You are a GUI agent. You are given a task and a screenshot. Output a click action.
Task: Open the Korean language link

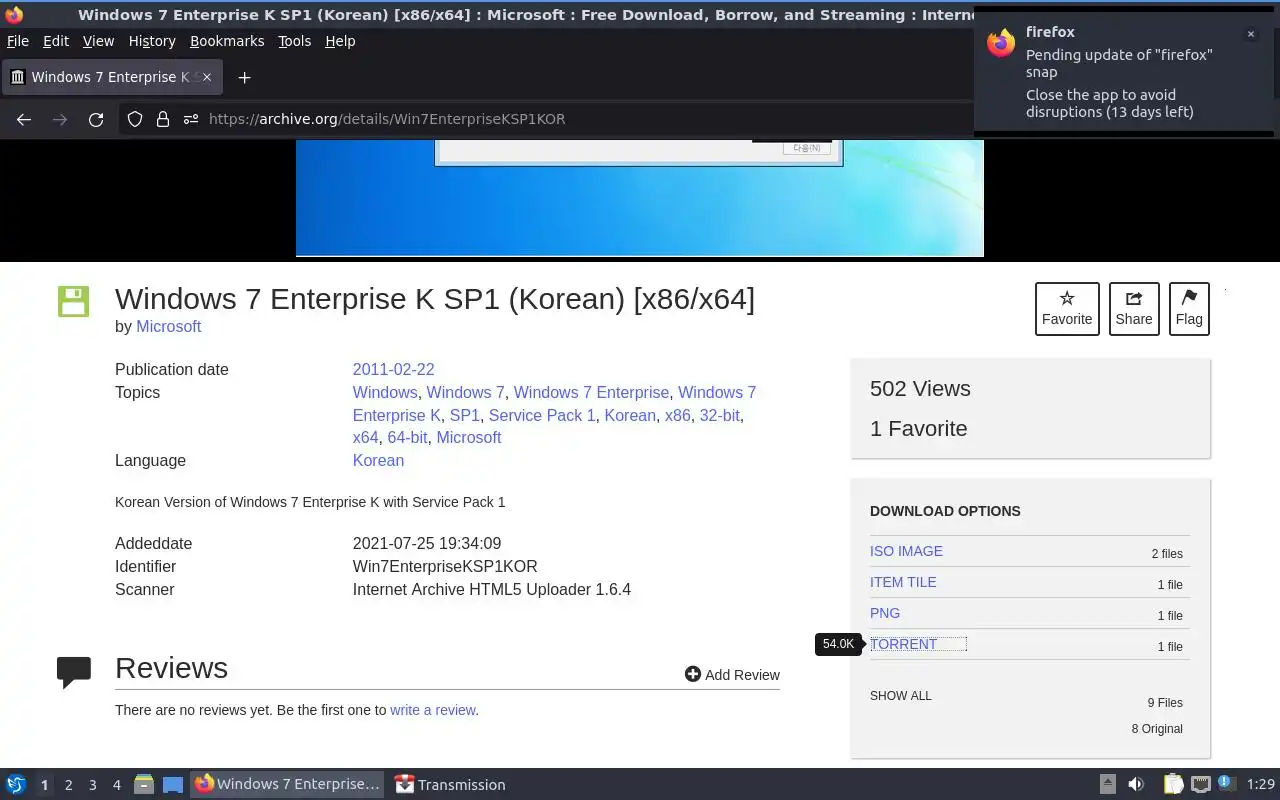pyautogui.click(x=378, y=461)
